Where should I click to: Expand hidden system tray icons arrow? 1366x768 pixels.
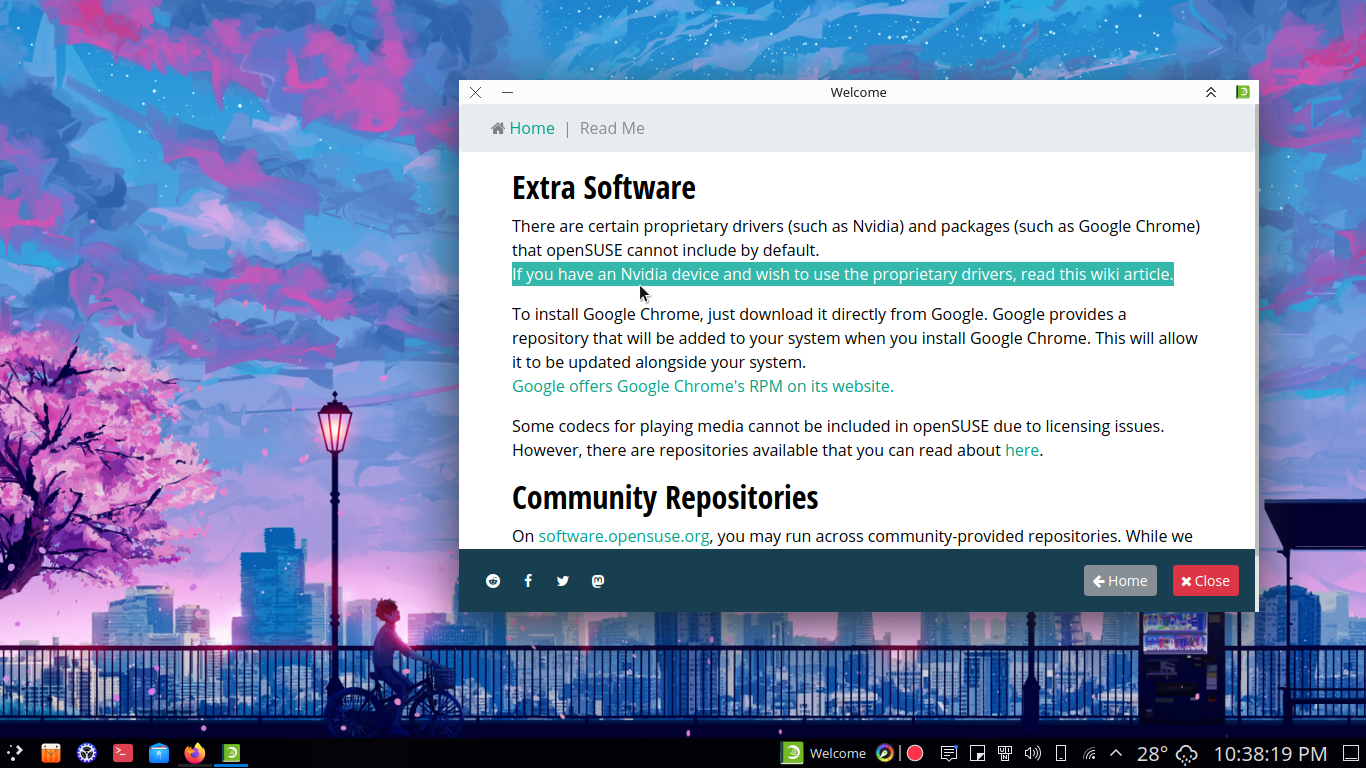1116,753
